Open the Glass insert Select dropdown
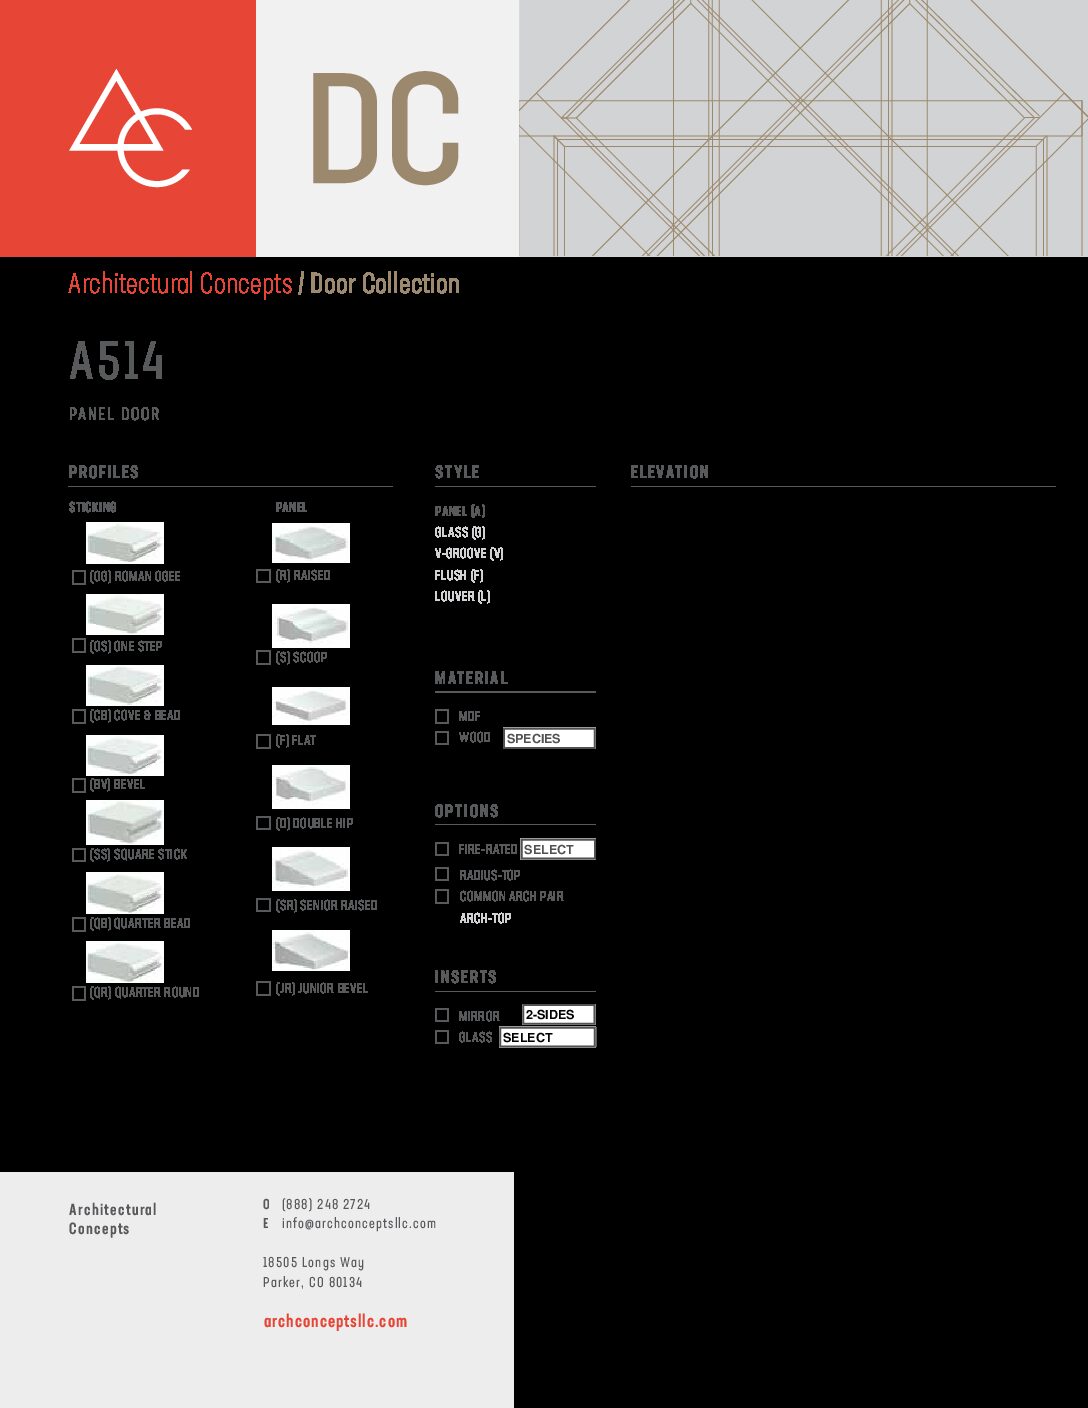This screenshot has height=1408, width=1088. point(548,1037)
